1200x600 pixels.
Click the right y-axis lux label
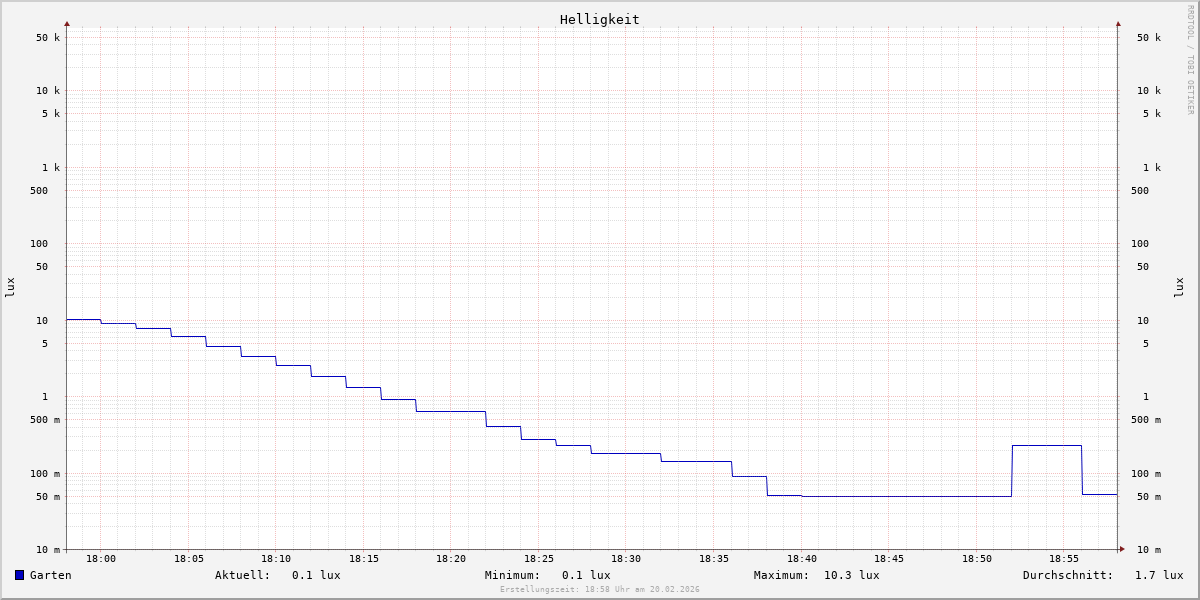click(1179, 287)
